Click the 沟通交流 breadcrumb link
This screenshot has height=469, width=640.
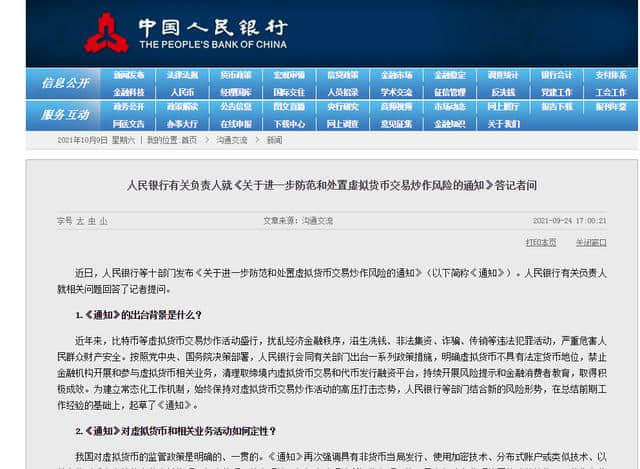pyautogui.click(x=231, y=140)
